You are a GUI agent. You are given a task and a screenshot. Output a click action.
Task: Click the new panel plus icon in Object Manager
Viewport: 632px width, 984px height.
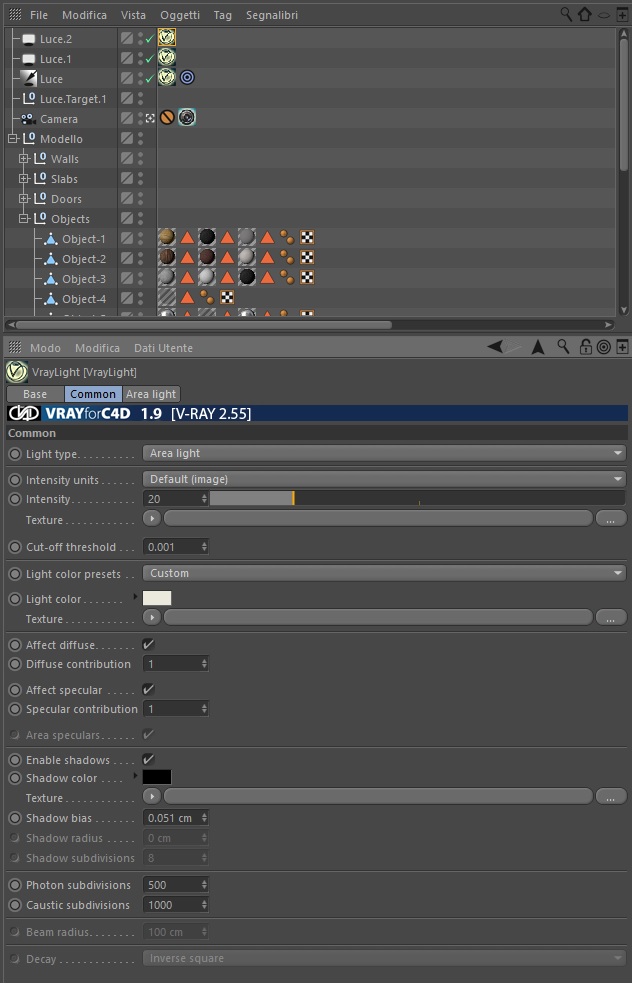coord(622,14)
